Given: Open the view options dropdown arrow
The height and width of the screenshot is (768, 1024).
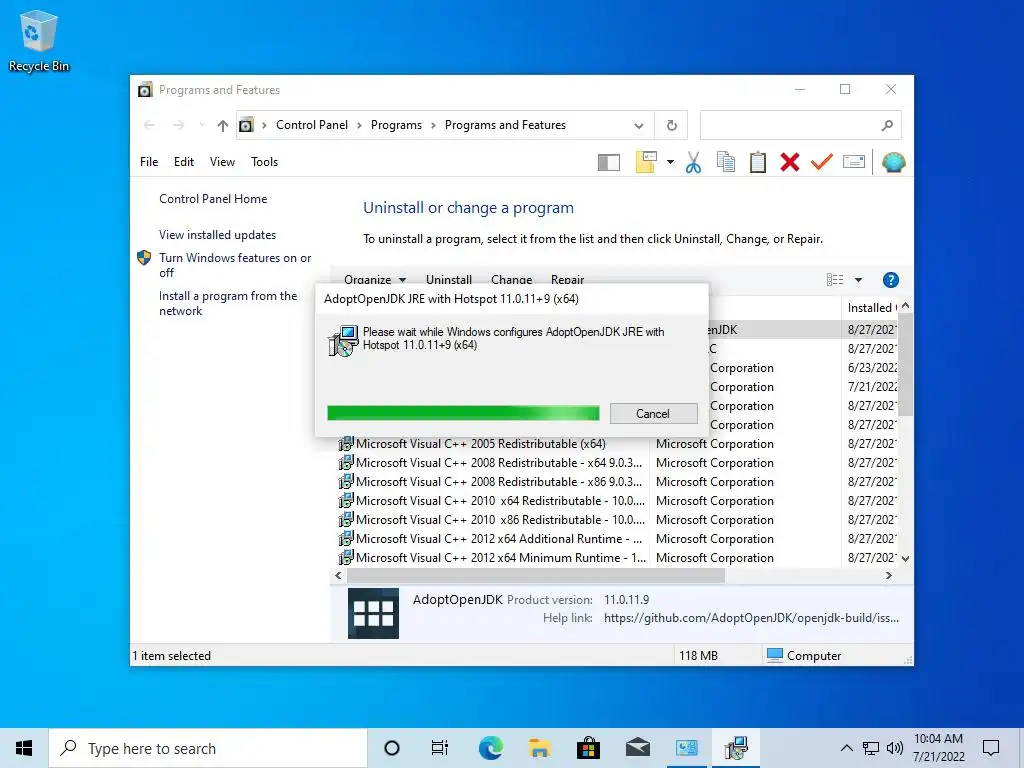Looking at the screenshot, I should click(x=858, y=280).
